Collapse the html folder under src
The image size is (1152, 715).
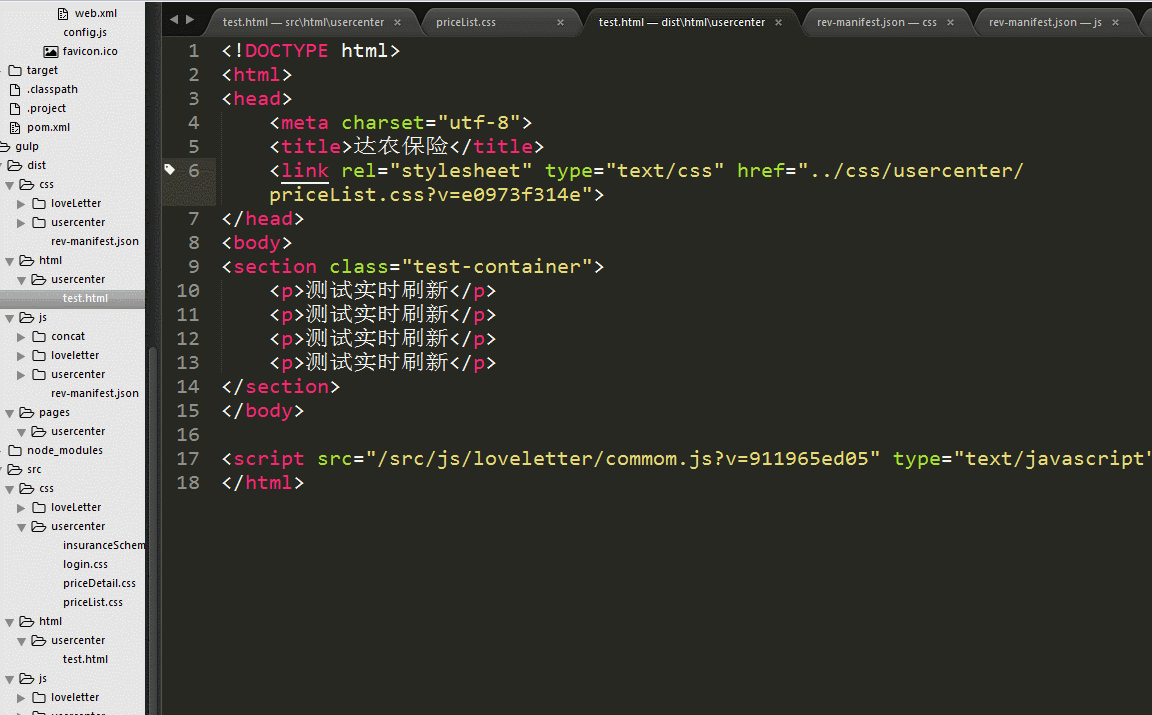tap(10, 622)
